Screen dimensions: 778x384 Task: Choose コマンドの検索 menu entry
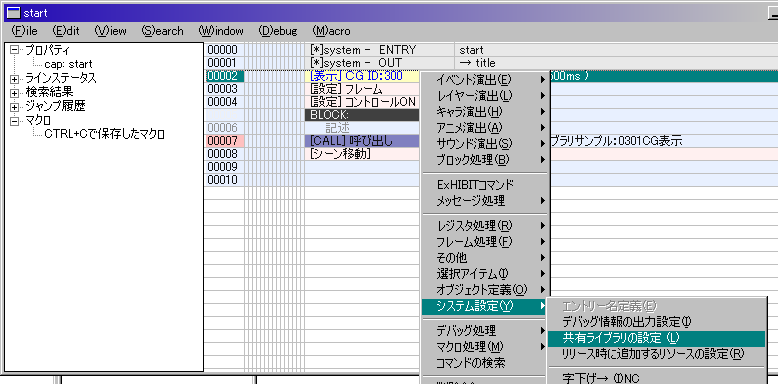[x=485, y=363]
